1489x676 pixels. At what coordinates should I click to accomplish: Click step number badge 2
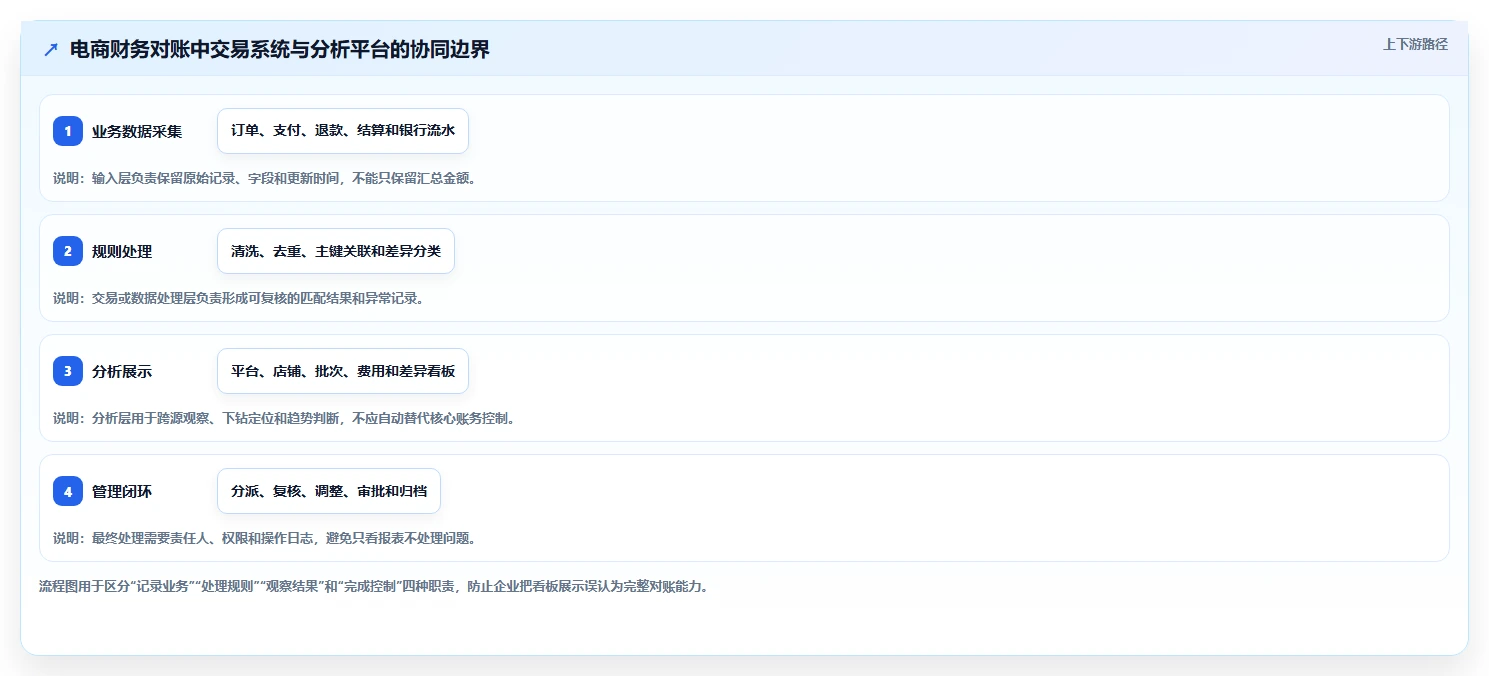68,251
